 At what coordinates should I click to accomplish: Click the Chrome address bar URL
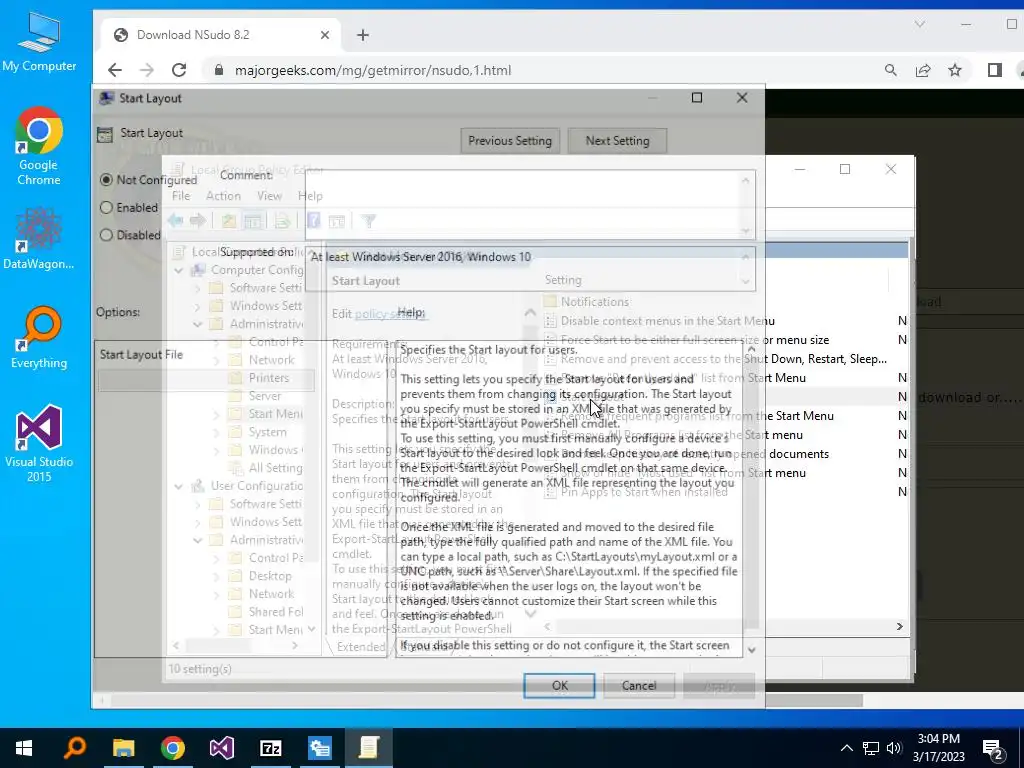[x=373, y=70]
